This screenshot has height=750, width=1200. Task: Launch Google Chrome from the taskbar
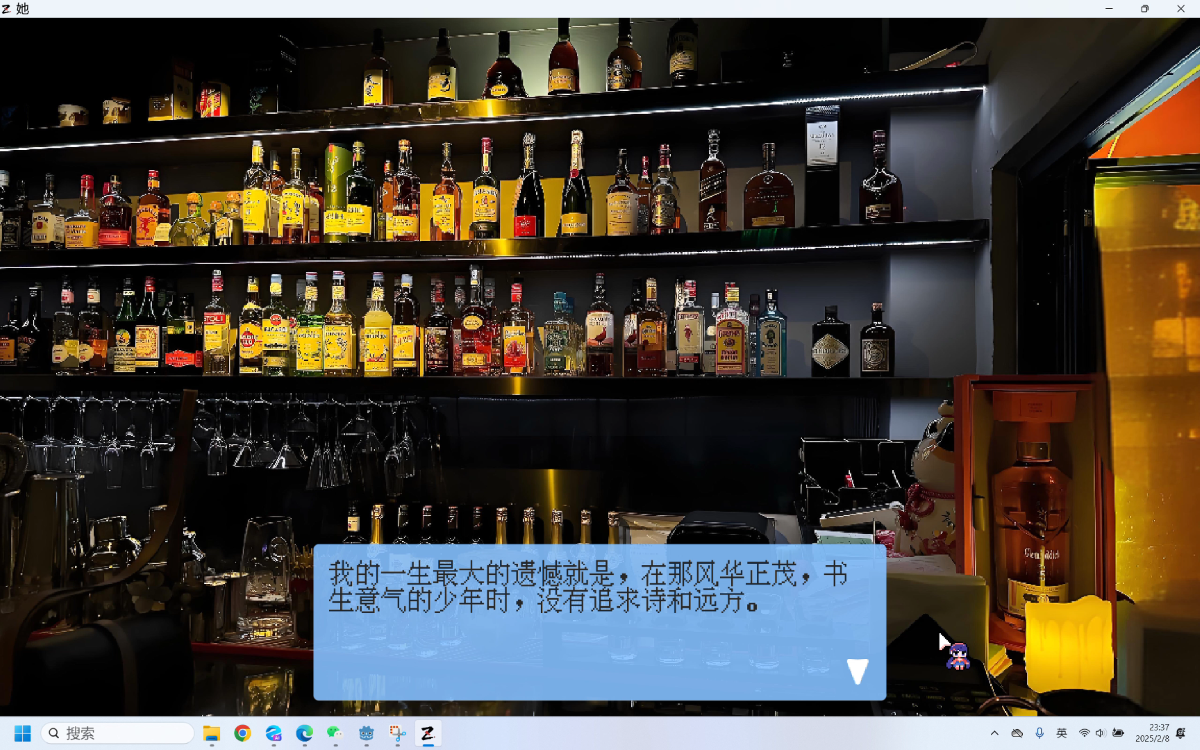point(242,733)
